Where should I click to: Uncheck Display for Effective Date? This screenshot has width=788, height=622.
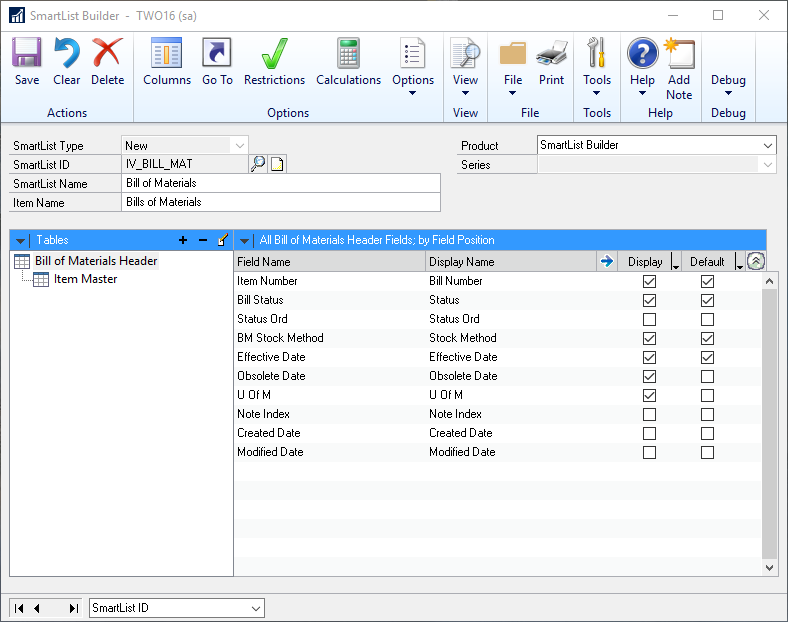click(649, 358)
